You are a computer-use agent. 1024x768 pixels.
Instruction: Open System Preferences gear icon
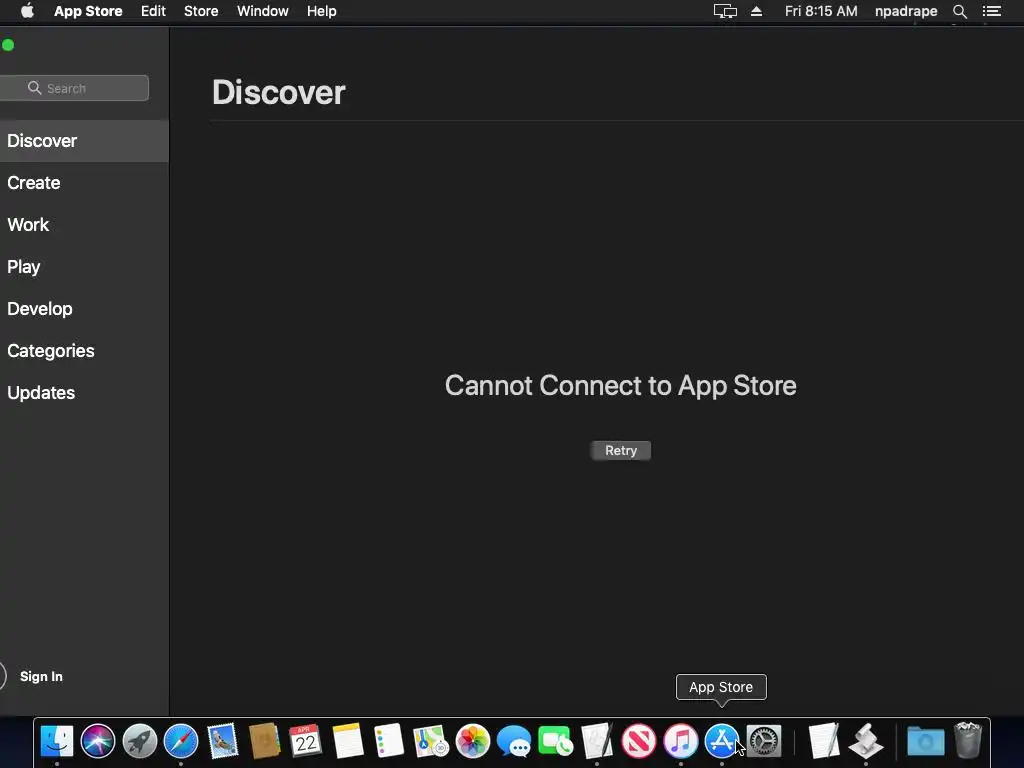click(763, 741)
